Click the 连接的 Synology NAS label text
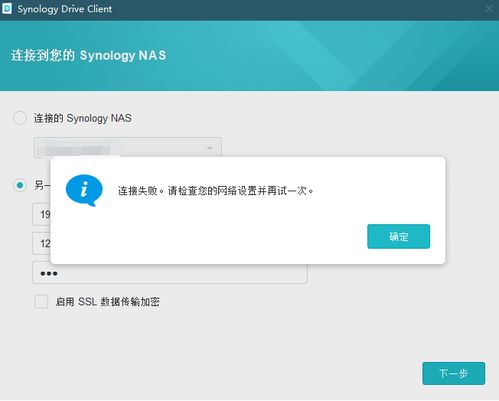499x401 pixels. [82, 118]
